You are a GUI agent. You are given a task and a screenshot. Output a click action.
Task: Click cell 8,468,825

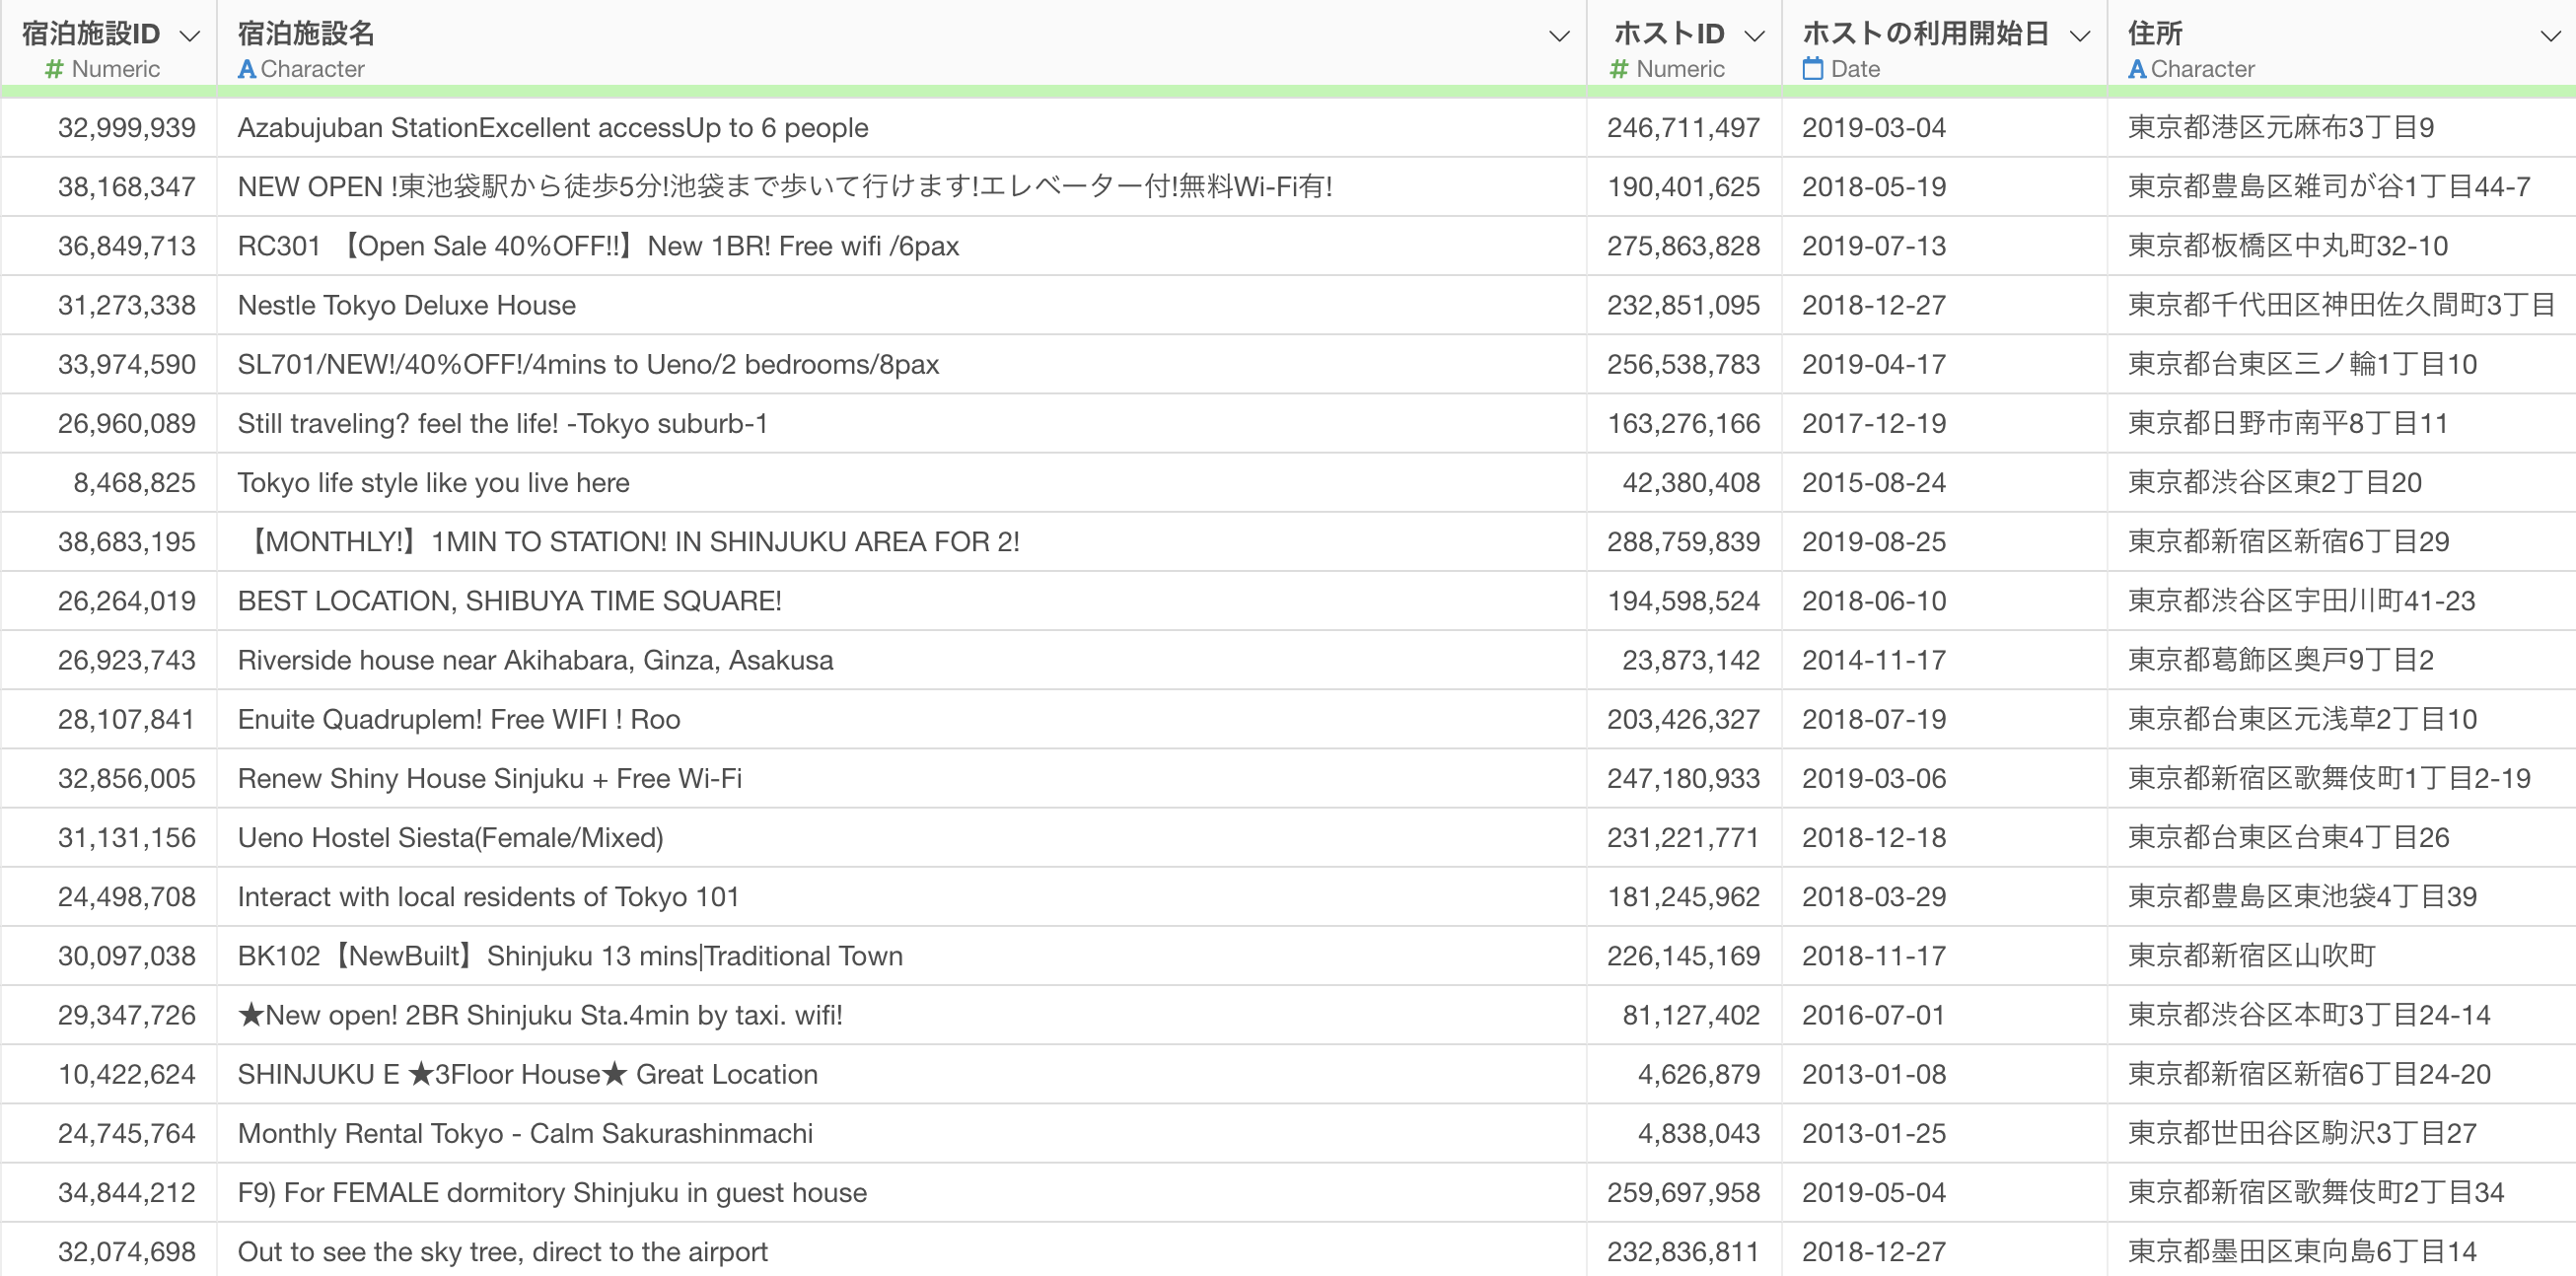(134, 483)
